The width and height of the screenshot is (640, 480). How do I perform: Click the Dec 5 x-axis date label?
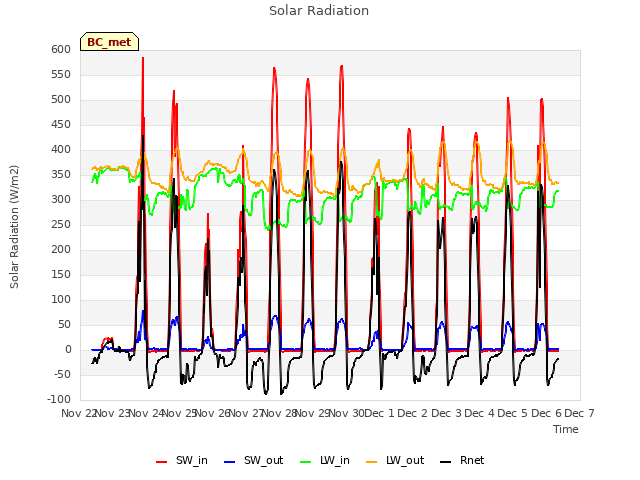[x=513, y=413]
